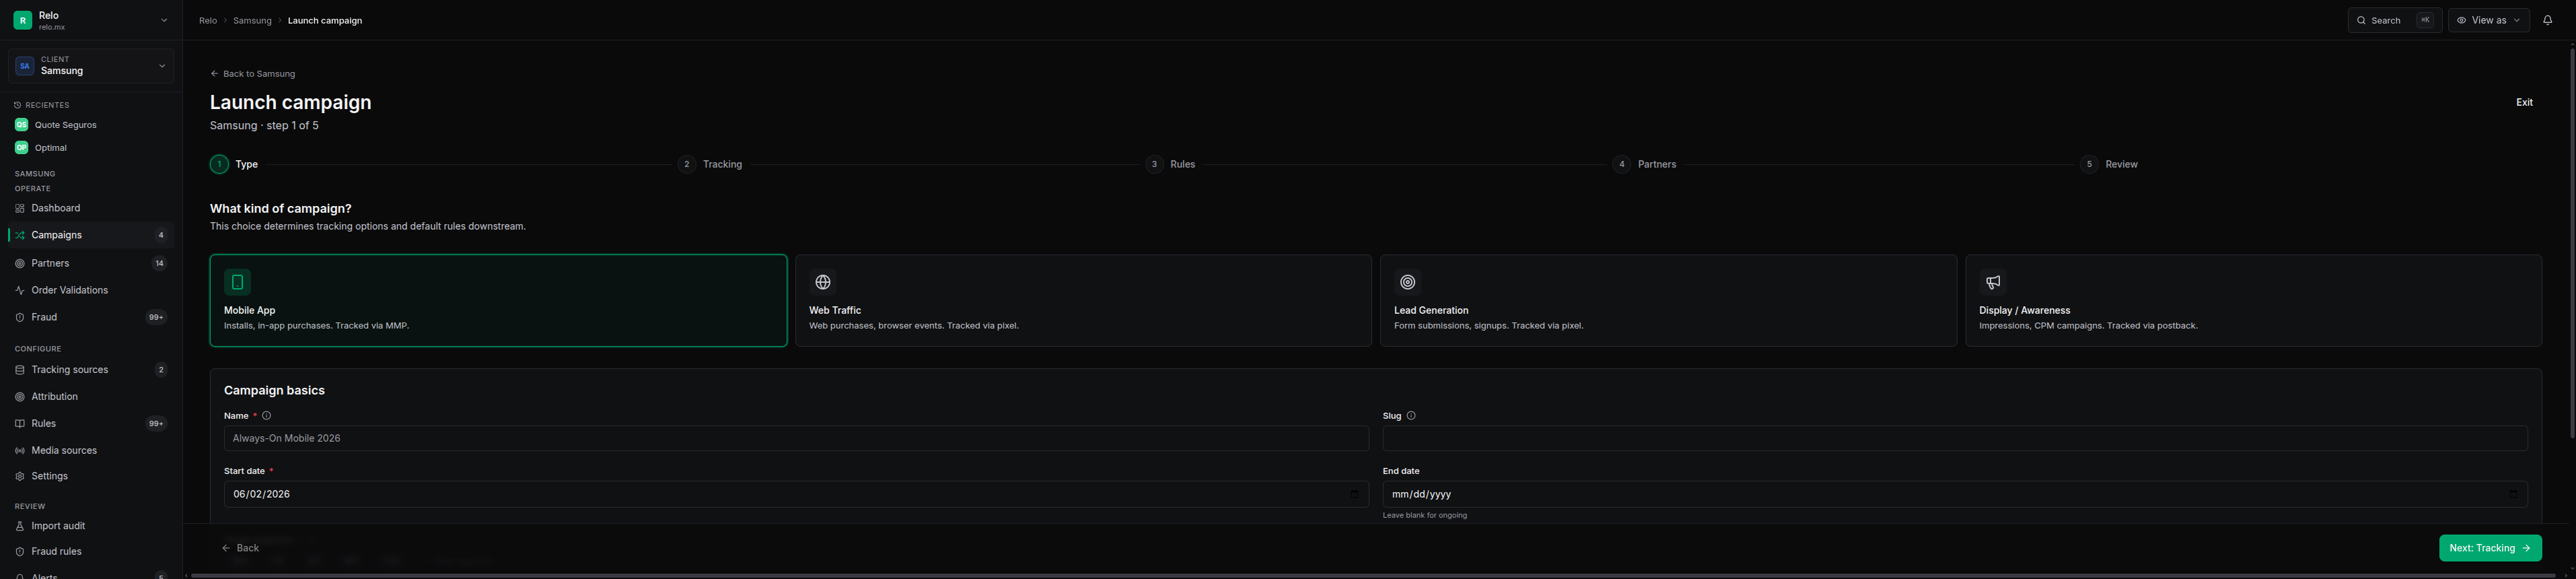This screenshot has height=579, width=2576.
Task: Click the campaign Name input field
Action: tap(796, 438)
